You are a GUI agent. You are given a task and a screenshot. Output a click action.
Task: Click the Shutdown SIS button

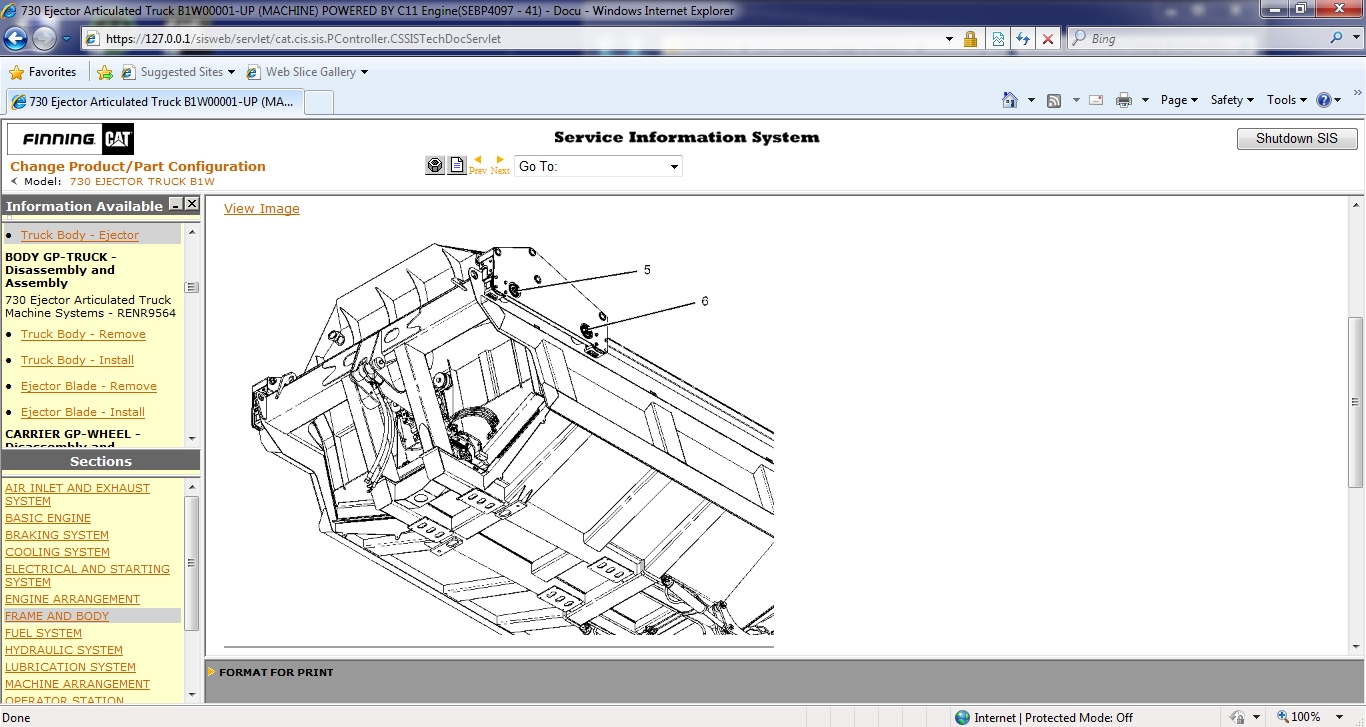coord(1297,138)
